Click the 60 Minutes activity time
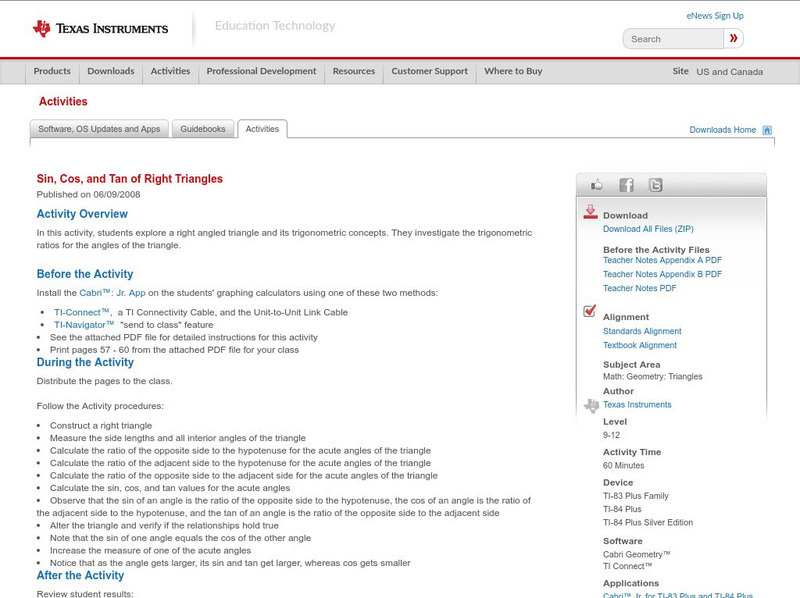The height and width of the screenshot is (598, 800). tap(623, 465)
